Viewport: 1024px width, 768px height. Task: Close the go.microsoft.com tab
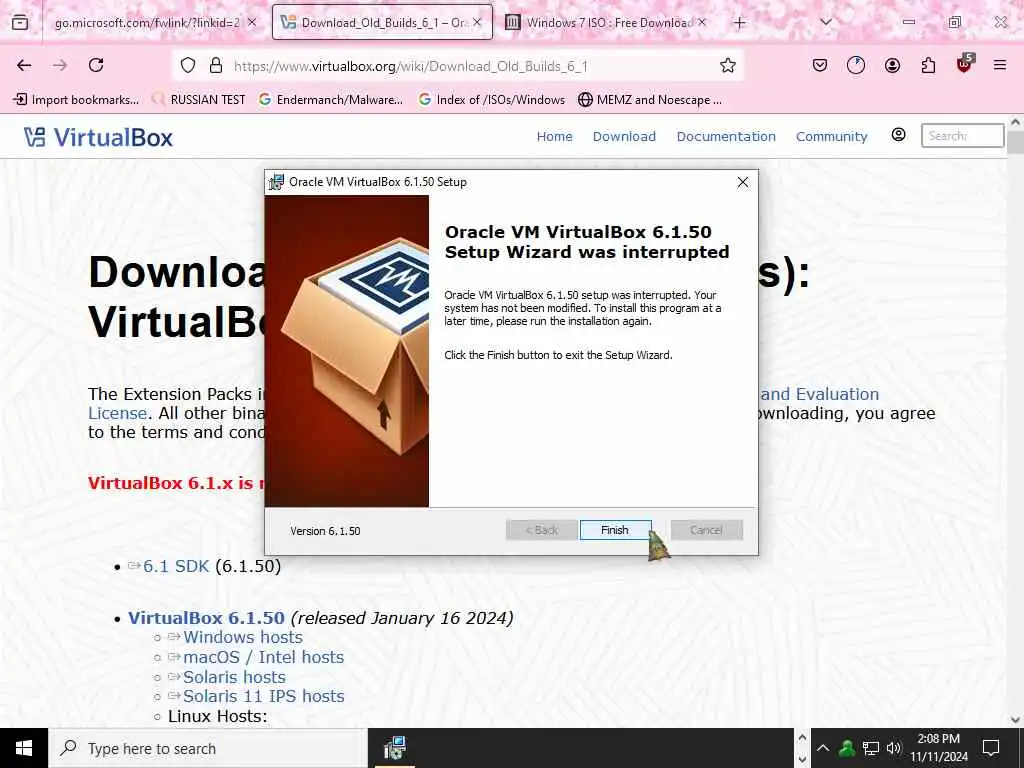(x=252, y=23)
